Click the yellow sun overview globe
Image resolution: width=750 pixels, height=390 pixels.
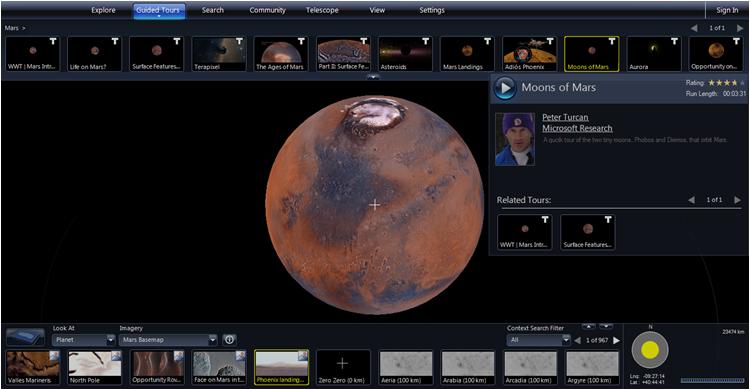[x=650, y=350]
